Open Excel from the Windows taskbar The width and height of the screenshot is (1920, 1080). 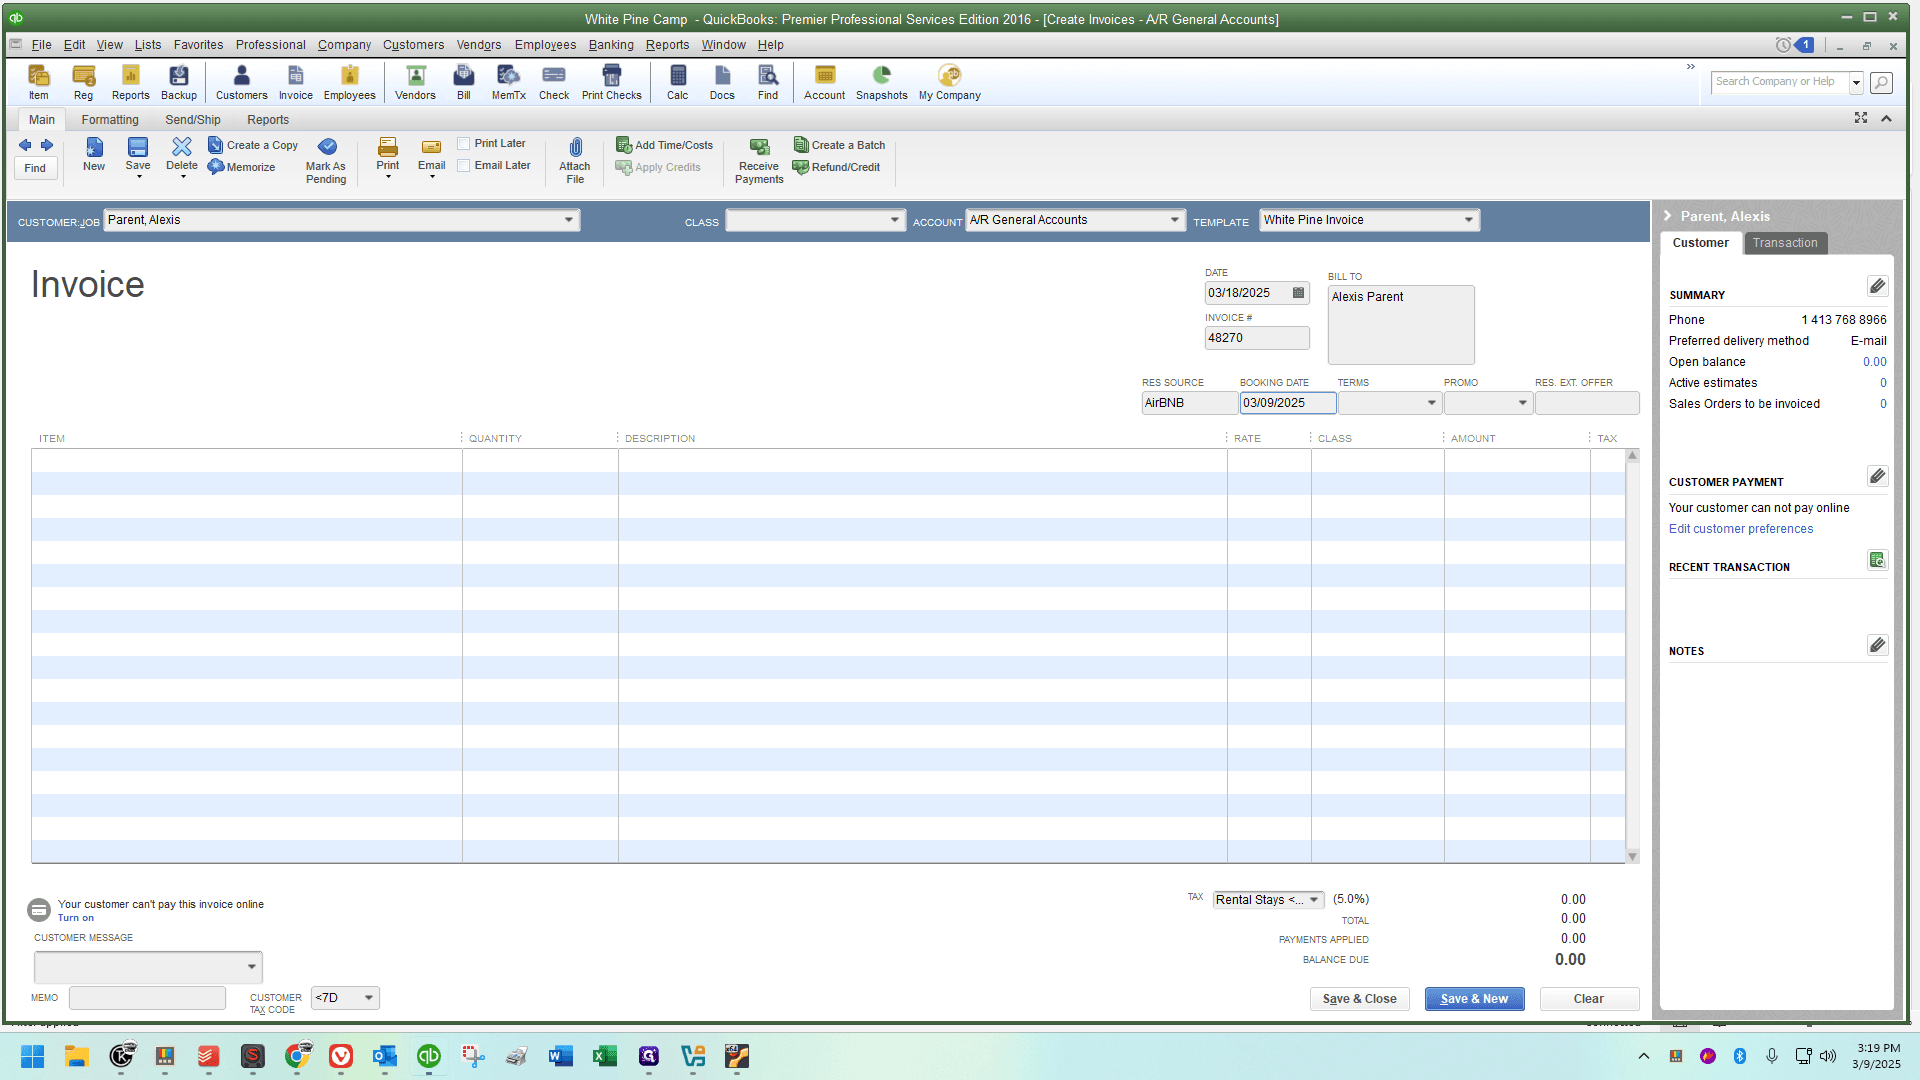(605, 1056)
